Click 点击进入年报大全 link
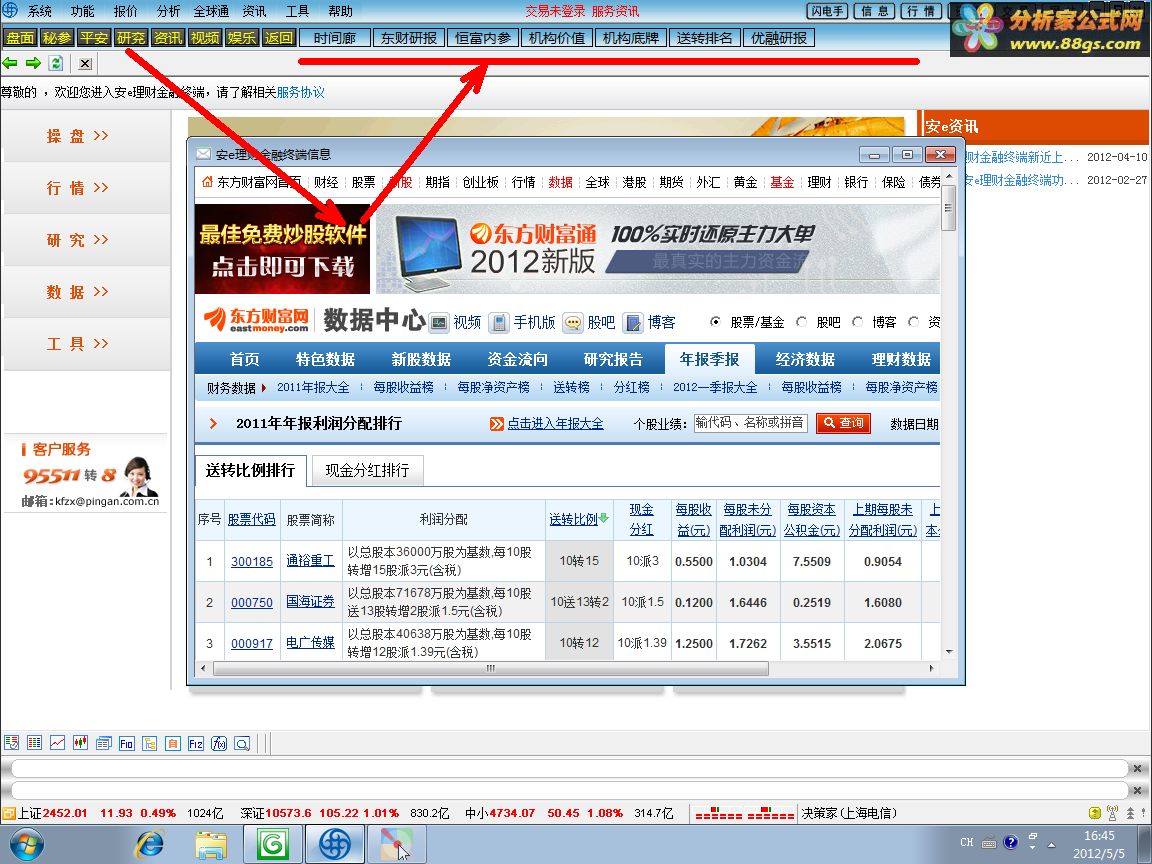The height and width of the screenshot is (864, 1152). pyautogui.click(x=555, y=423)
